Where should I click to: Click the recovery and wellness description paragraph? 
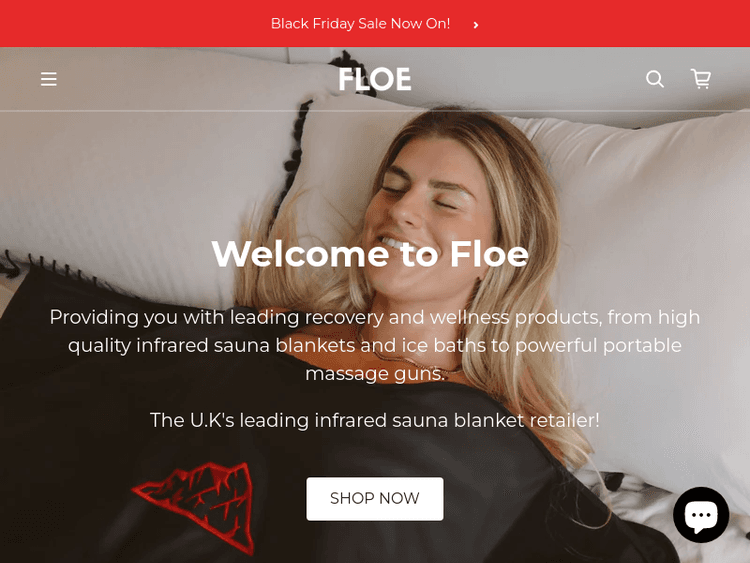click(375, 345)
